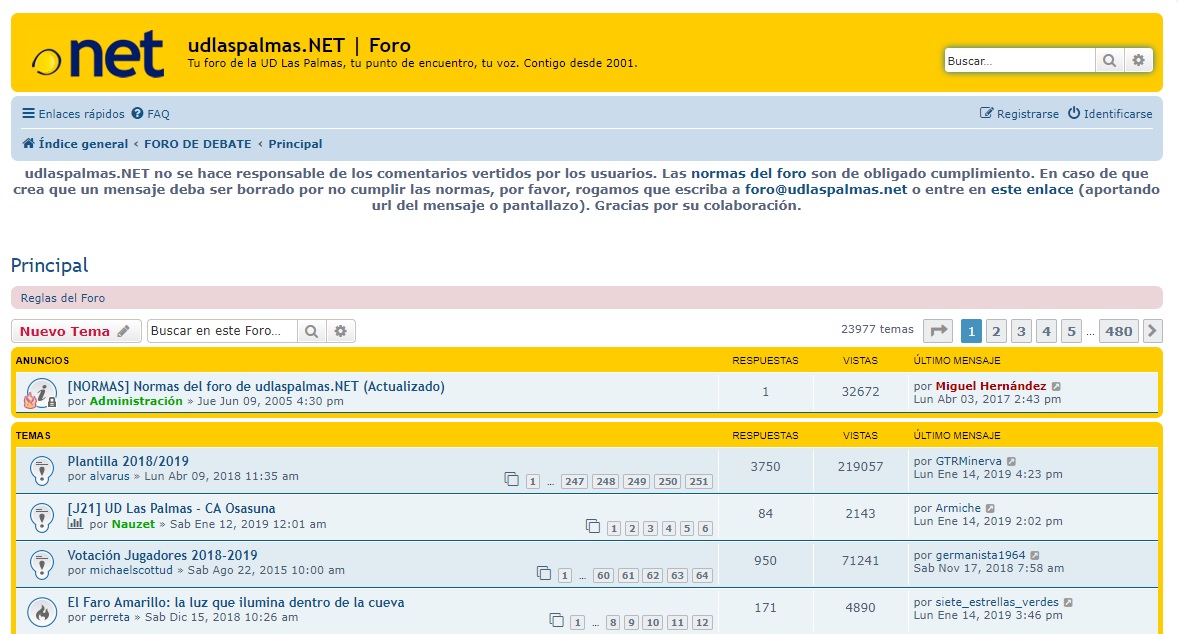Open the Enlaces rápidos dropdown menu
Viewport: 1178px width, 634px height.
74,113
